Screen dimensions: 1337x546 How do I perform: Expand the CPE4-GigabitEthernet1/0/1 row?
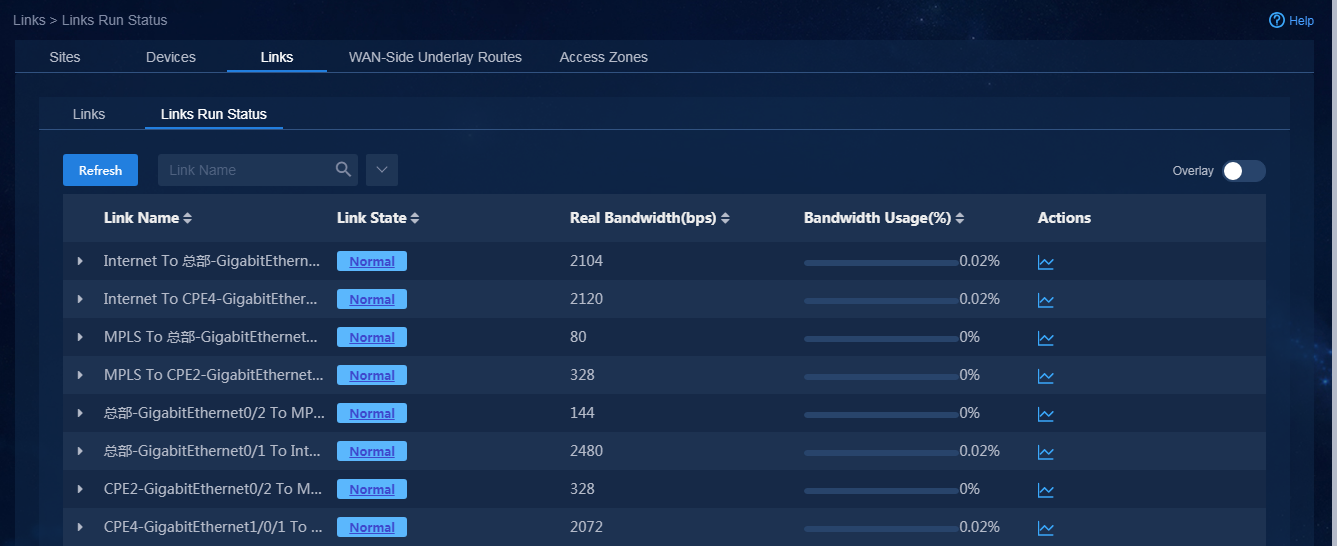pyautogui.click(x=80, y=527)
